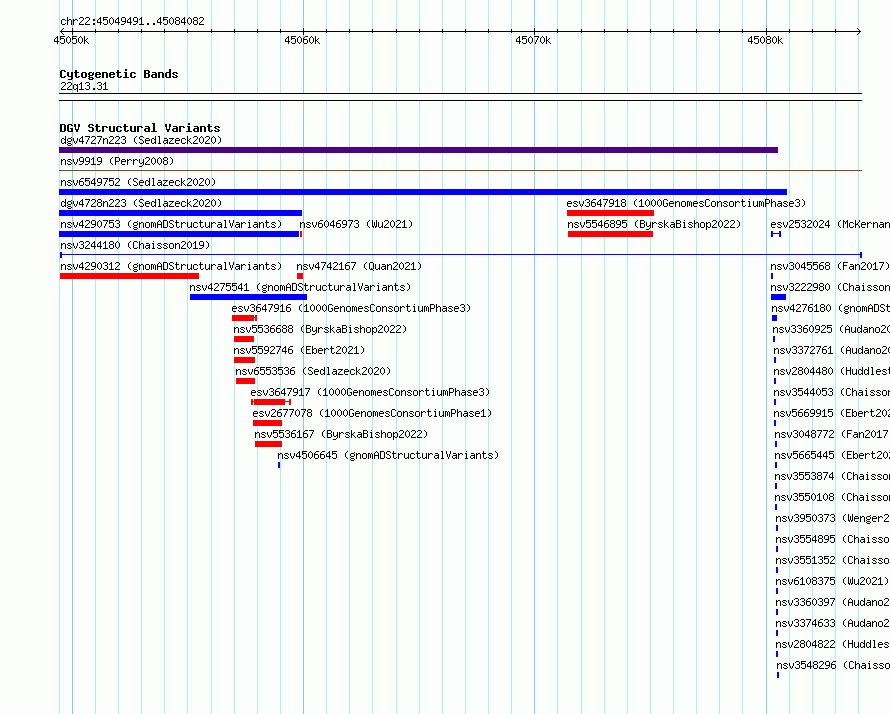Open the esv2677078 (1000GenomesConsortiumPhase1) label
Viewport: 890px width, 714px height.
click(x=372, y=413)
